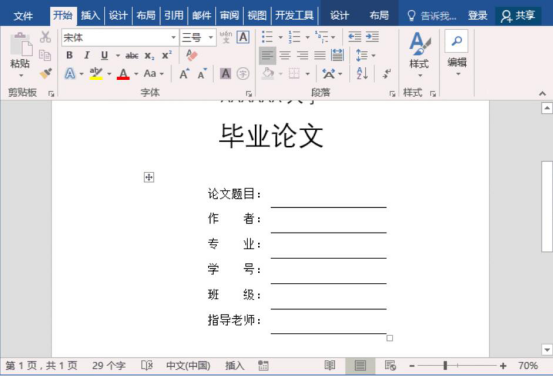
Task: Switch to Web Layout view
Action: pyautogui.click(x=390, y=365)
